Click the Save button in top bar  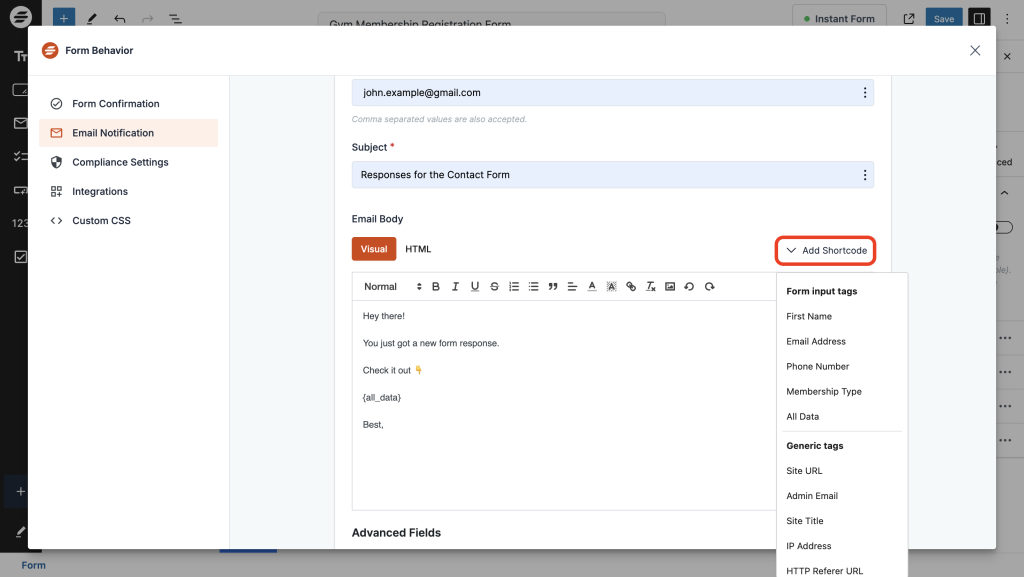[x=944, y=19]
